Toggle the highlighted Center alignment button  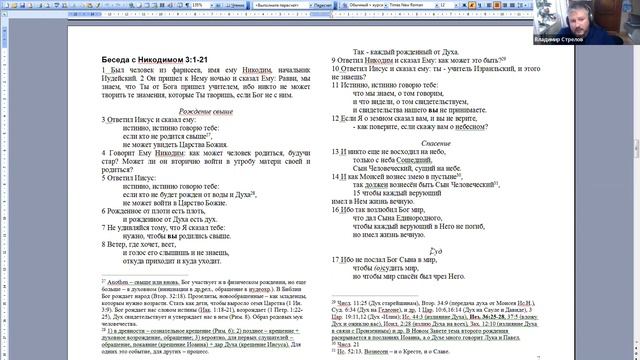(497, 5)
